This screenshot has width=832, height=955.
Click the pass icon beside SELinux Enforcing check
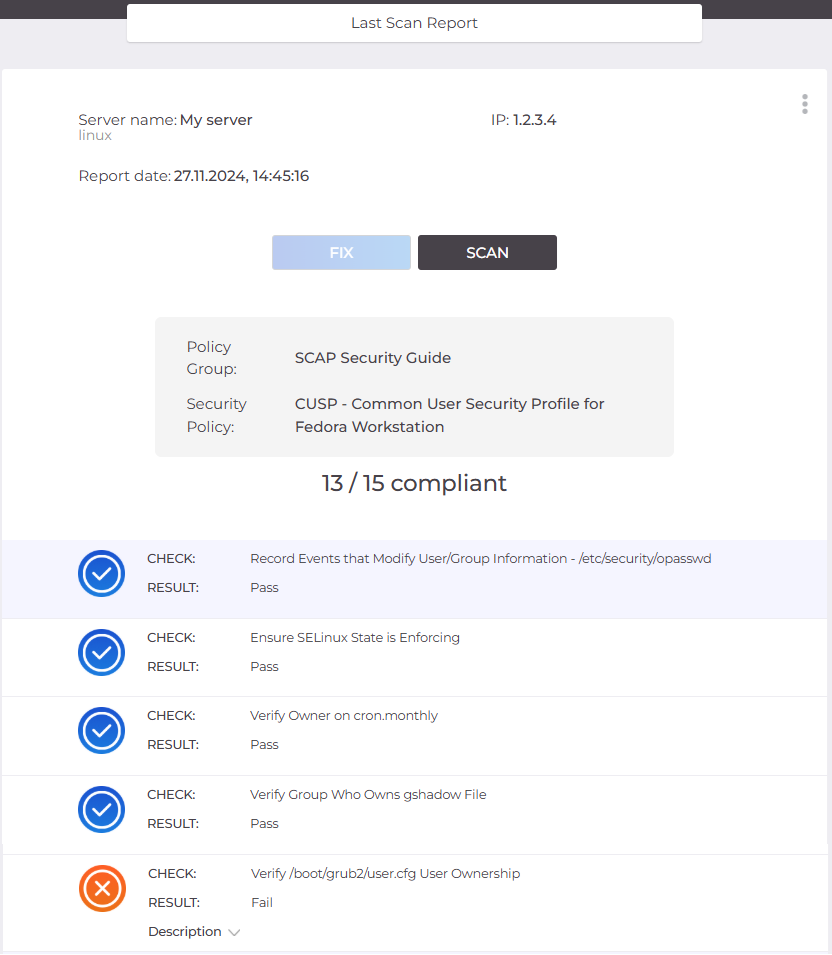tap(101, 653)
